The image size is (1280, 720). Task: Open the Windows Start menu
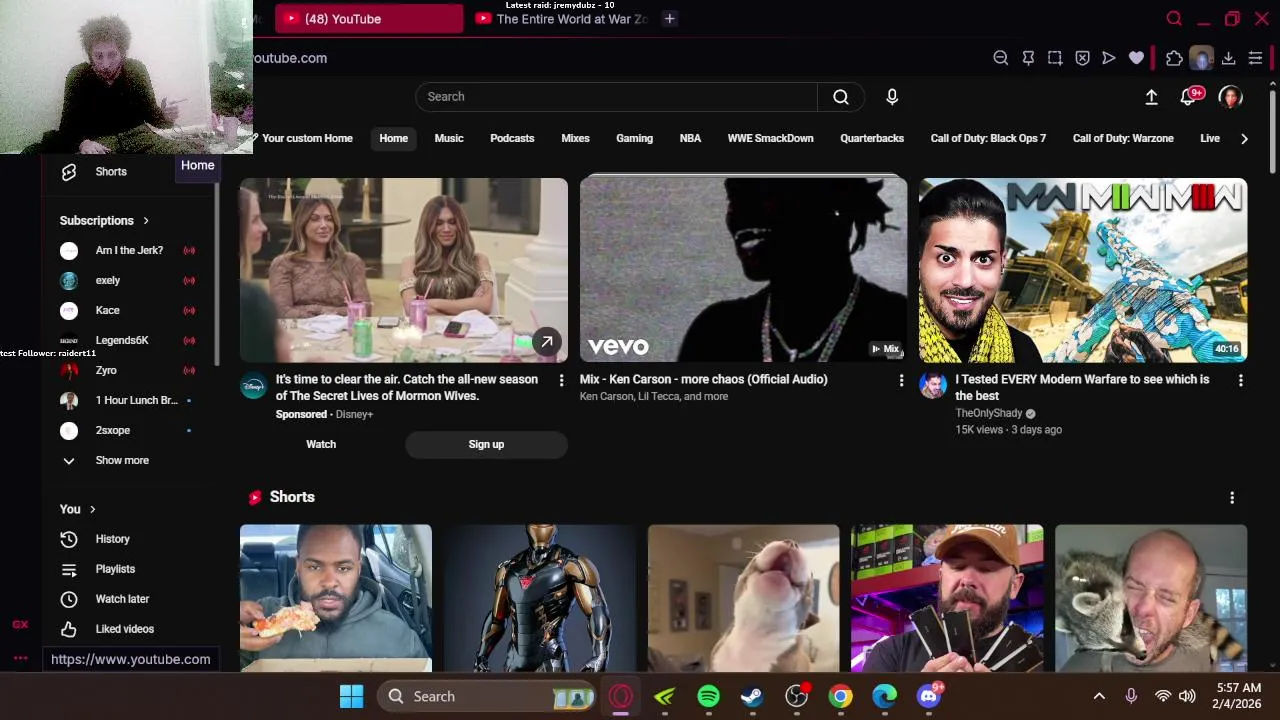[351, 696]
